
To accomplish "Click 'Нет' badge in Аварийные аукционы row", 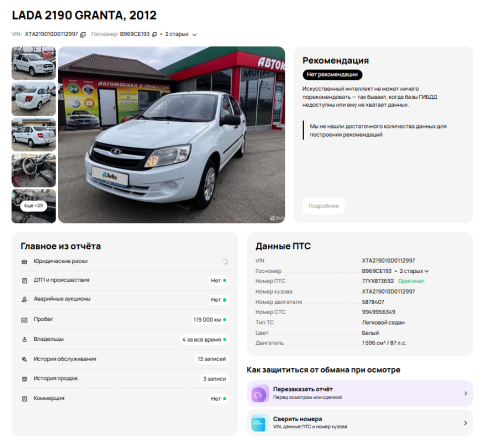I will point(218,300).
